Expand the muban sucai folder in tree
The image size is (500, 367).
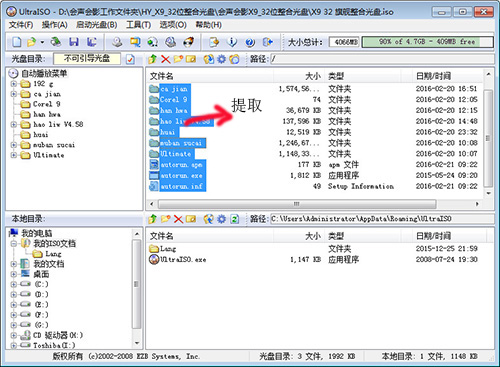click(x=14, y=145)
